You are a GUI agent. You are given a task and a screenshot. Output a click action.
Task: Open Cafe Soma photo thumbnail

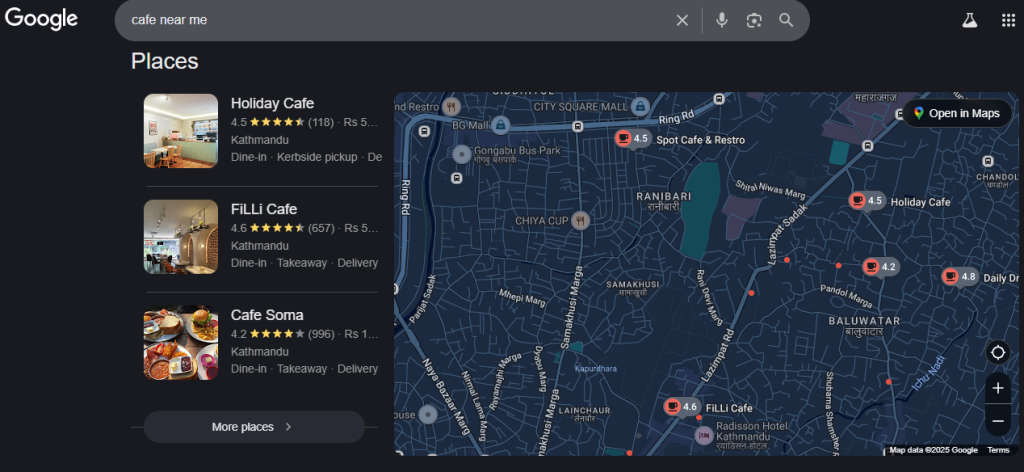181,342
